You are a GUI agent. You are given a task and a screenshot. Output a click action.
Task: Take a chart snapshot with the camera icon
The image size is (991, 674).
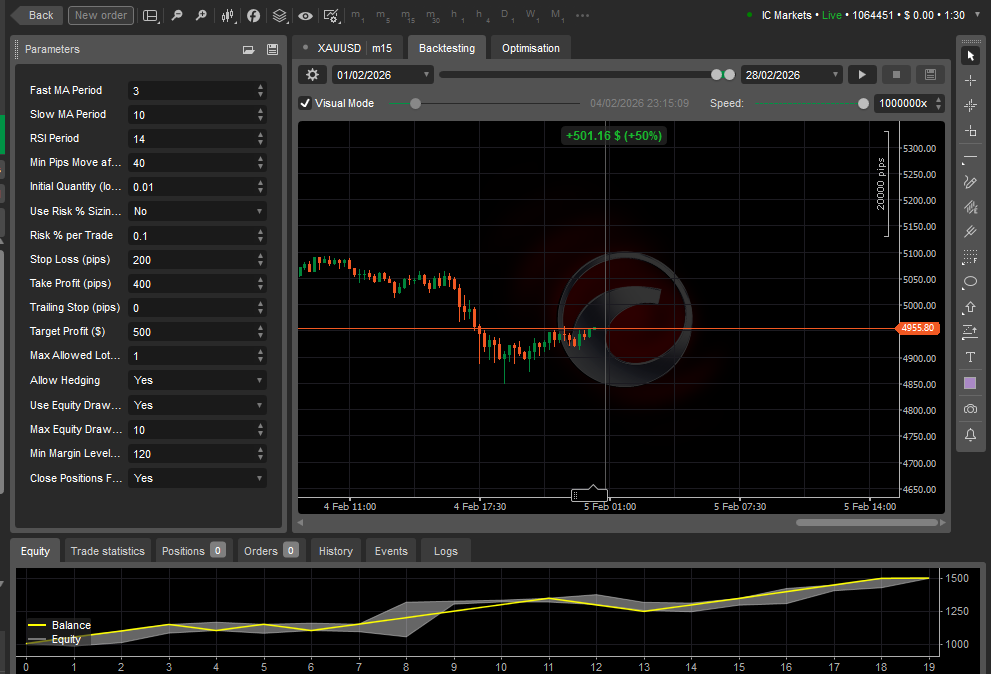coord(969,408)
